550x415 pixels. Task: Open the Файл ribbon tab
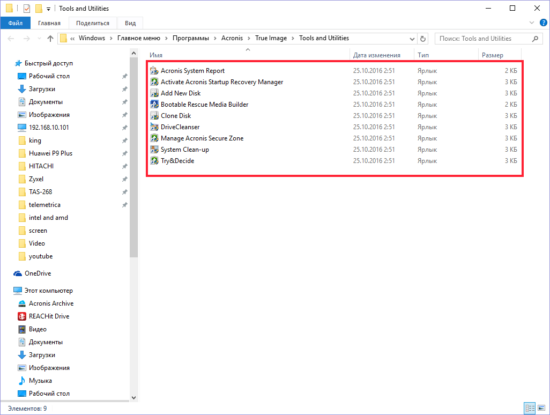pyautogui.click(x=15, y=23)
